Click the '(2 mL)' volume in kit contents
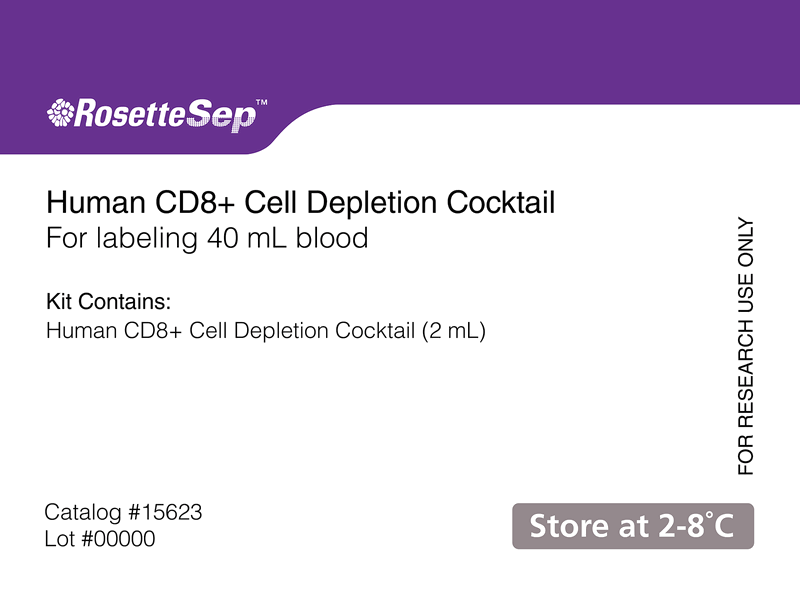The image size is (800, 615). [454, 331]
